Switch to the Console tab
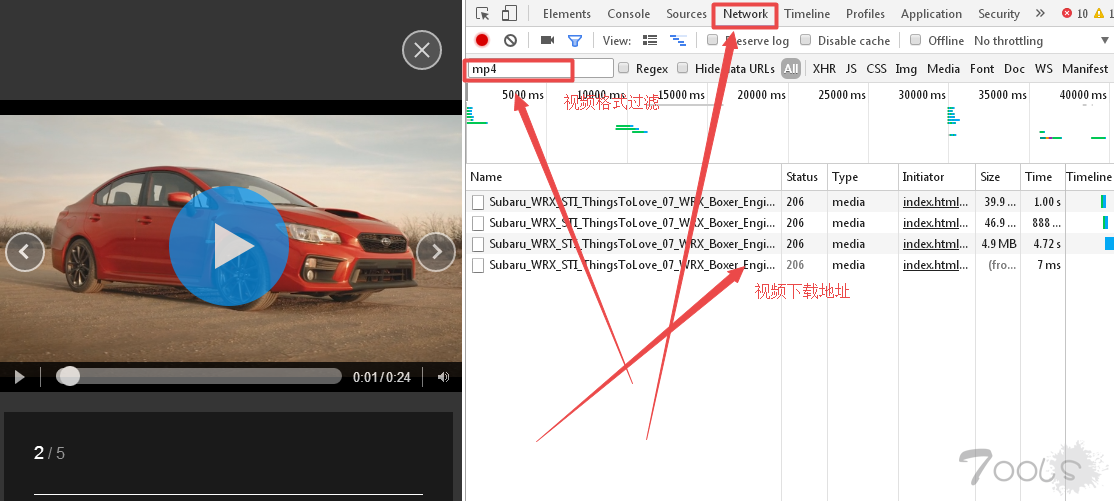The height and width of the screenshot is (501, 1114). [x=628, y=14]
